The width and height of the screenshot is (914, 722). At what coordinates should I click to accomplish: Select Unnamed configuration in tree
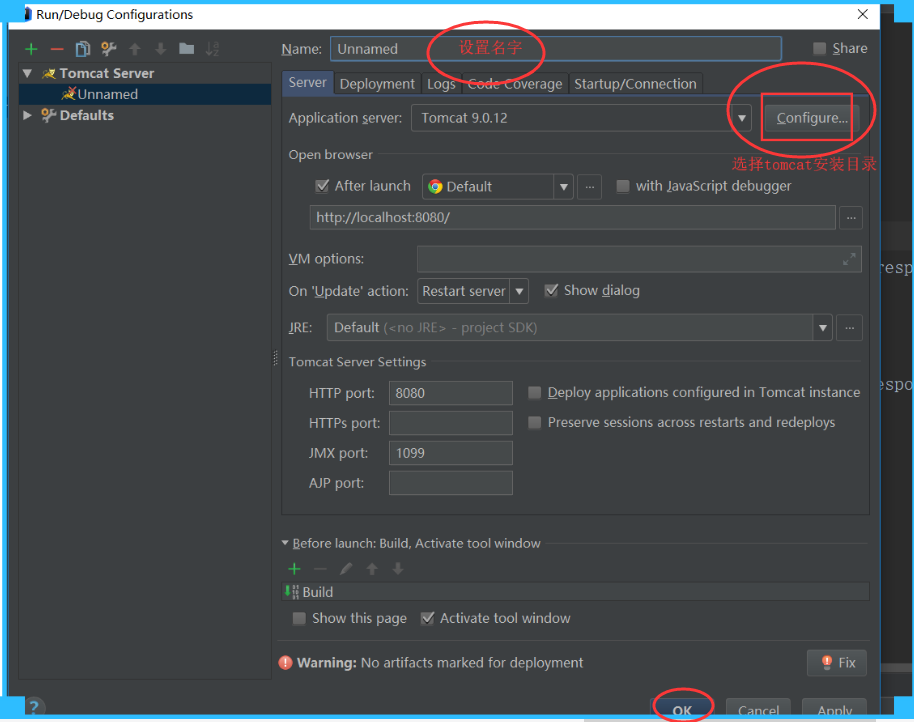coord(145,94)
